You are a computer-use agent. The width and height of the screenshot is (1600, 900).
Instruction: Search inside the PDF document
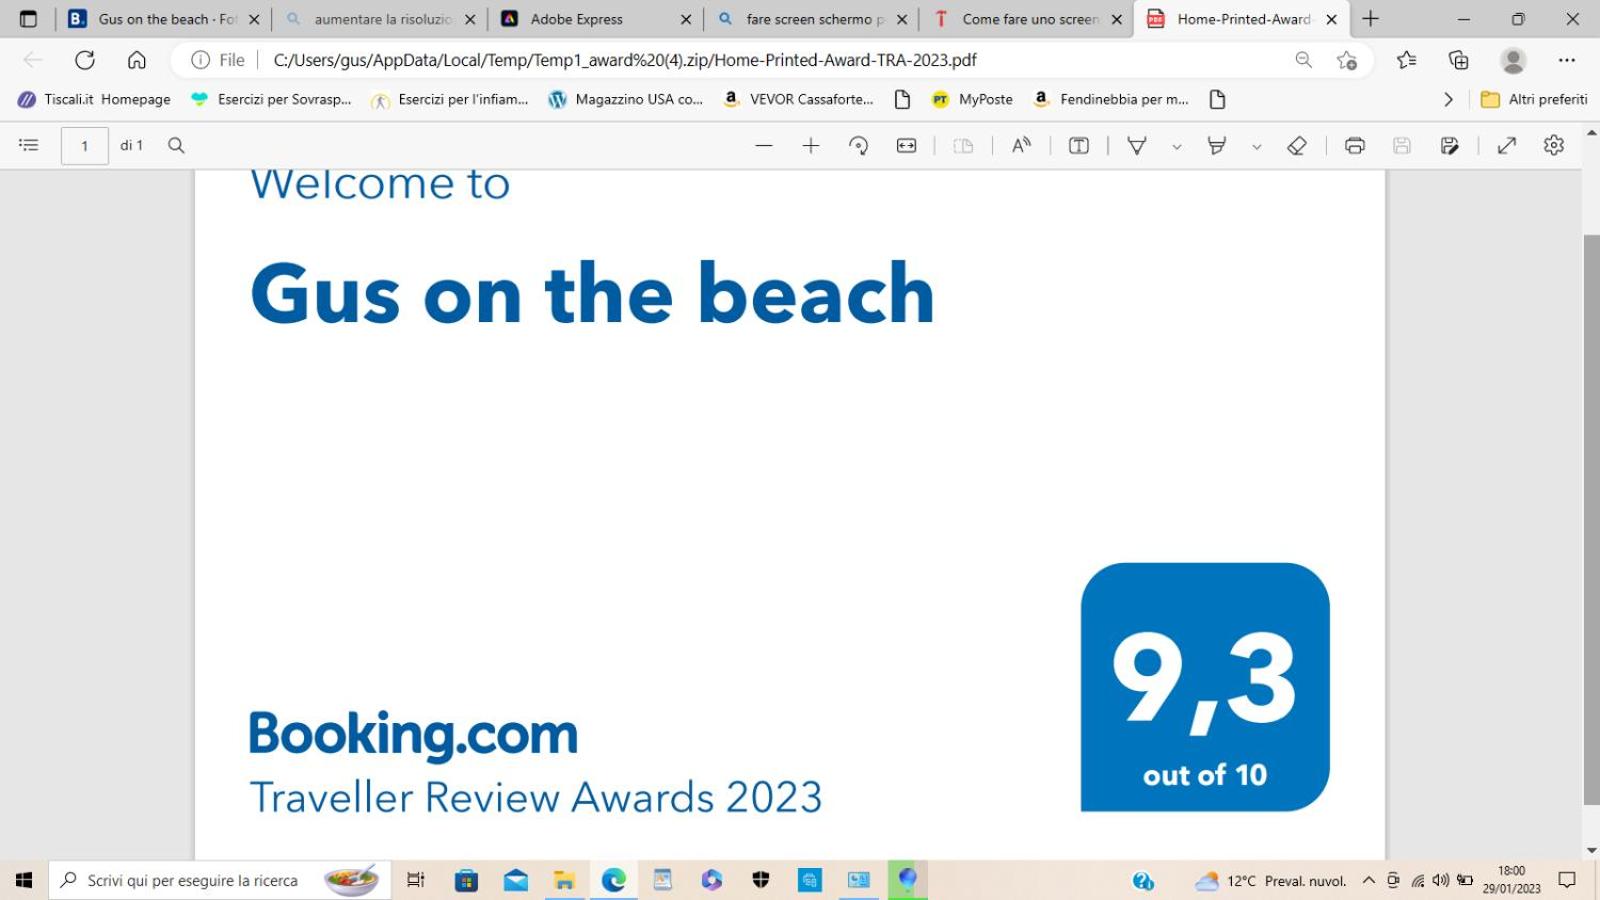coord(176,146)
